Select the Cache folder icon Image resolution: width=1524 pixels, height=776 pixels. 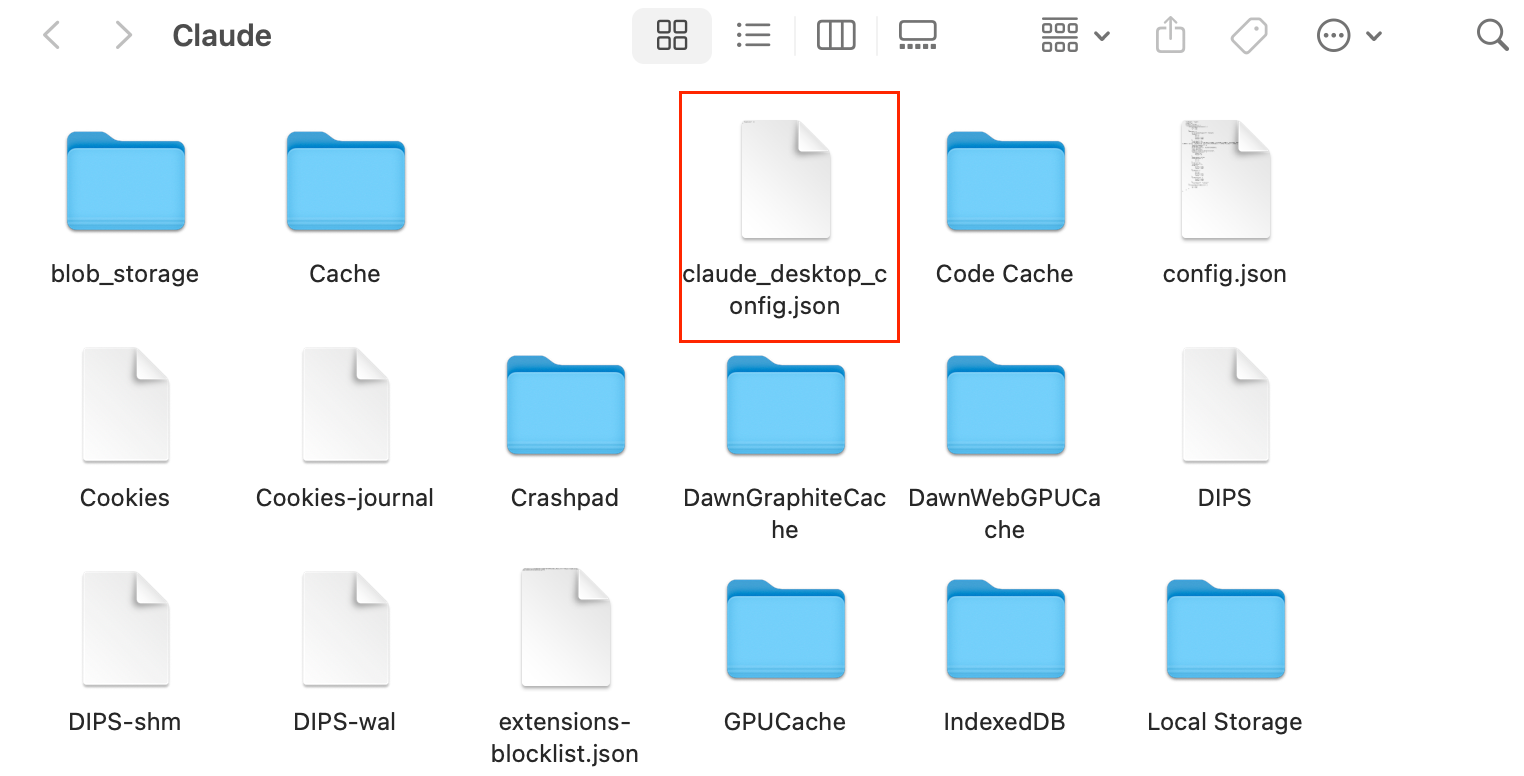click(345, 181)
